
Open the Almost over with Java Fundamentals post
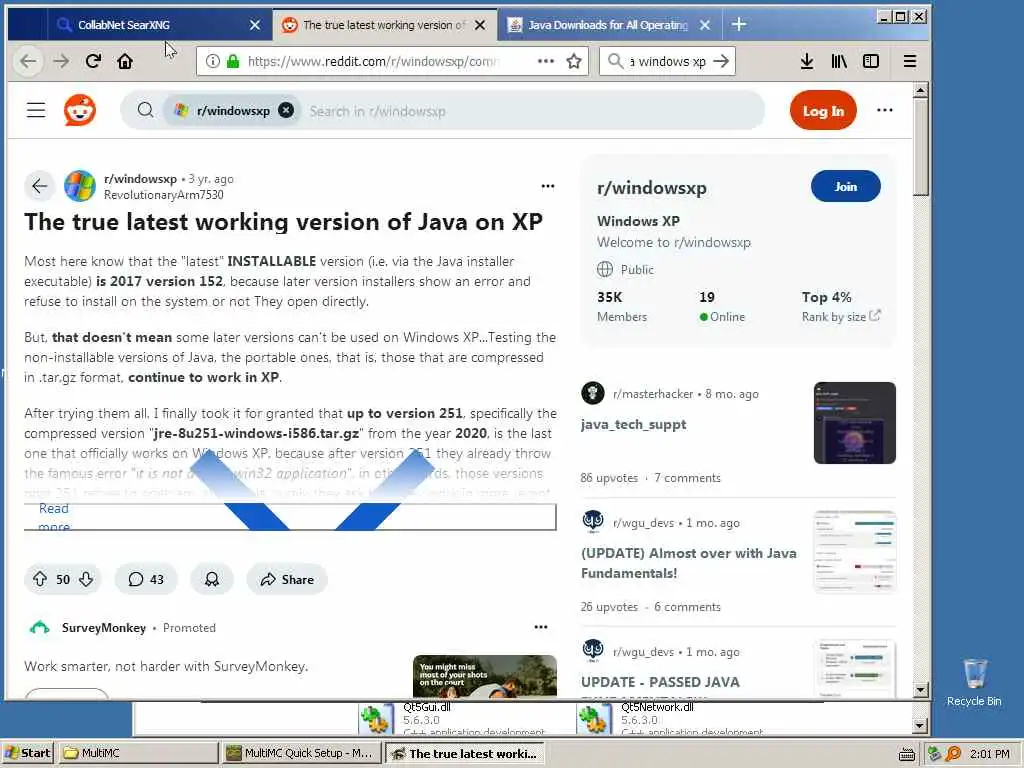point(689,563)
